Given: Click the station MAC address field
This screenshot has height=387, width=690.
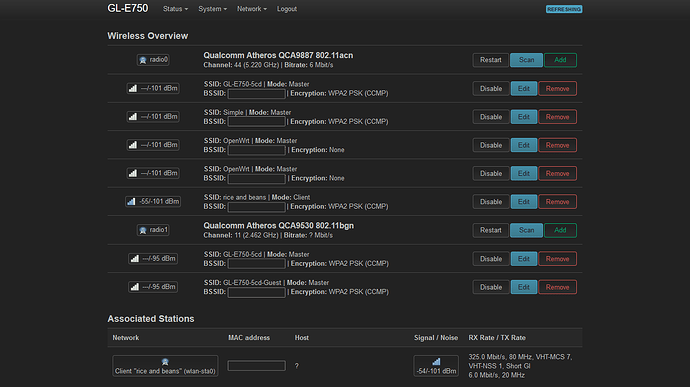Looking at the screenshot, I should [x=257, y=366].
